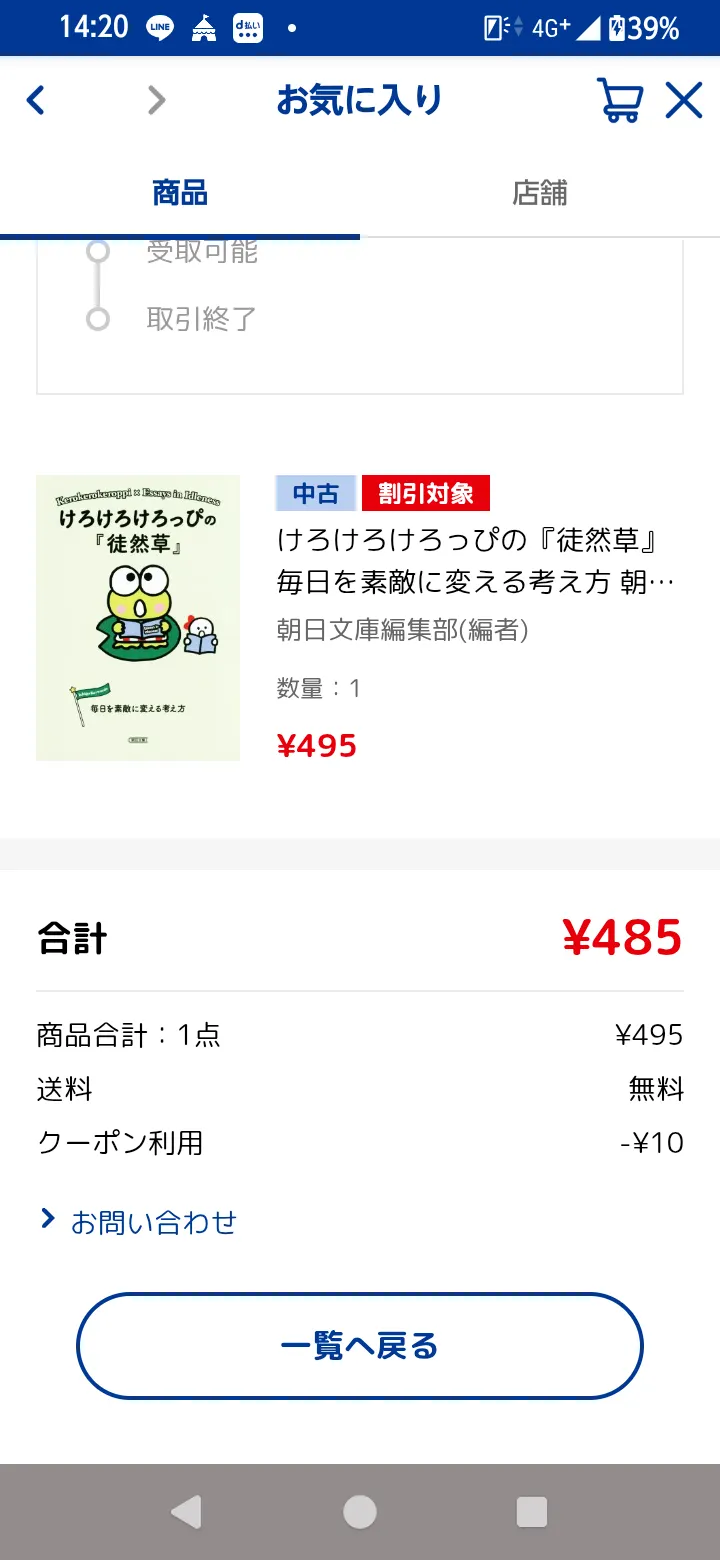Tap the chevron beside お問い合わせ
Viewport: 720px width, 1560px height.
[47, 1218]
